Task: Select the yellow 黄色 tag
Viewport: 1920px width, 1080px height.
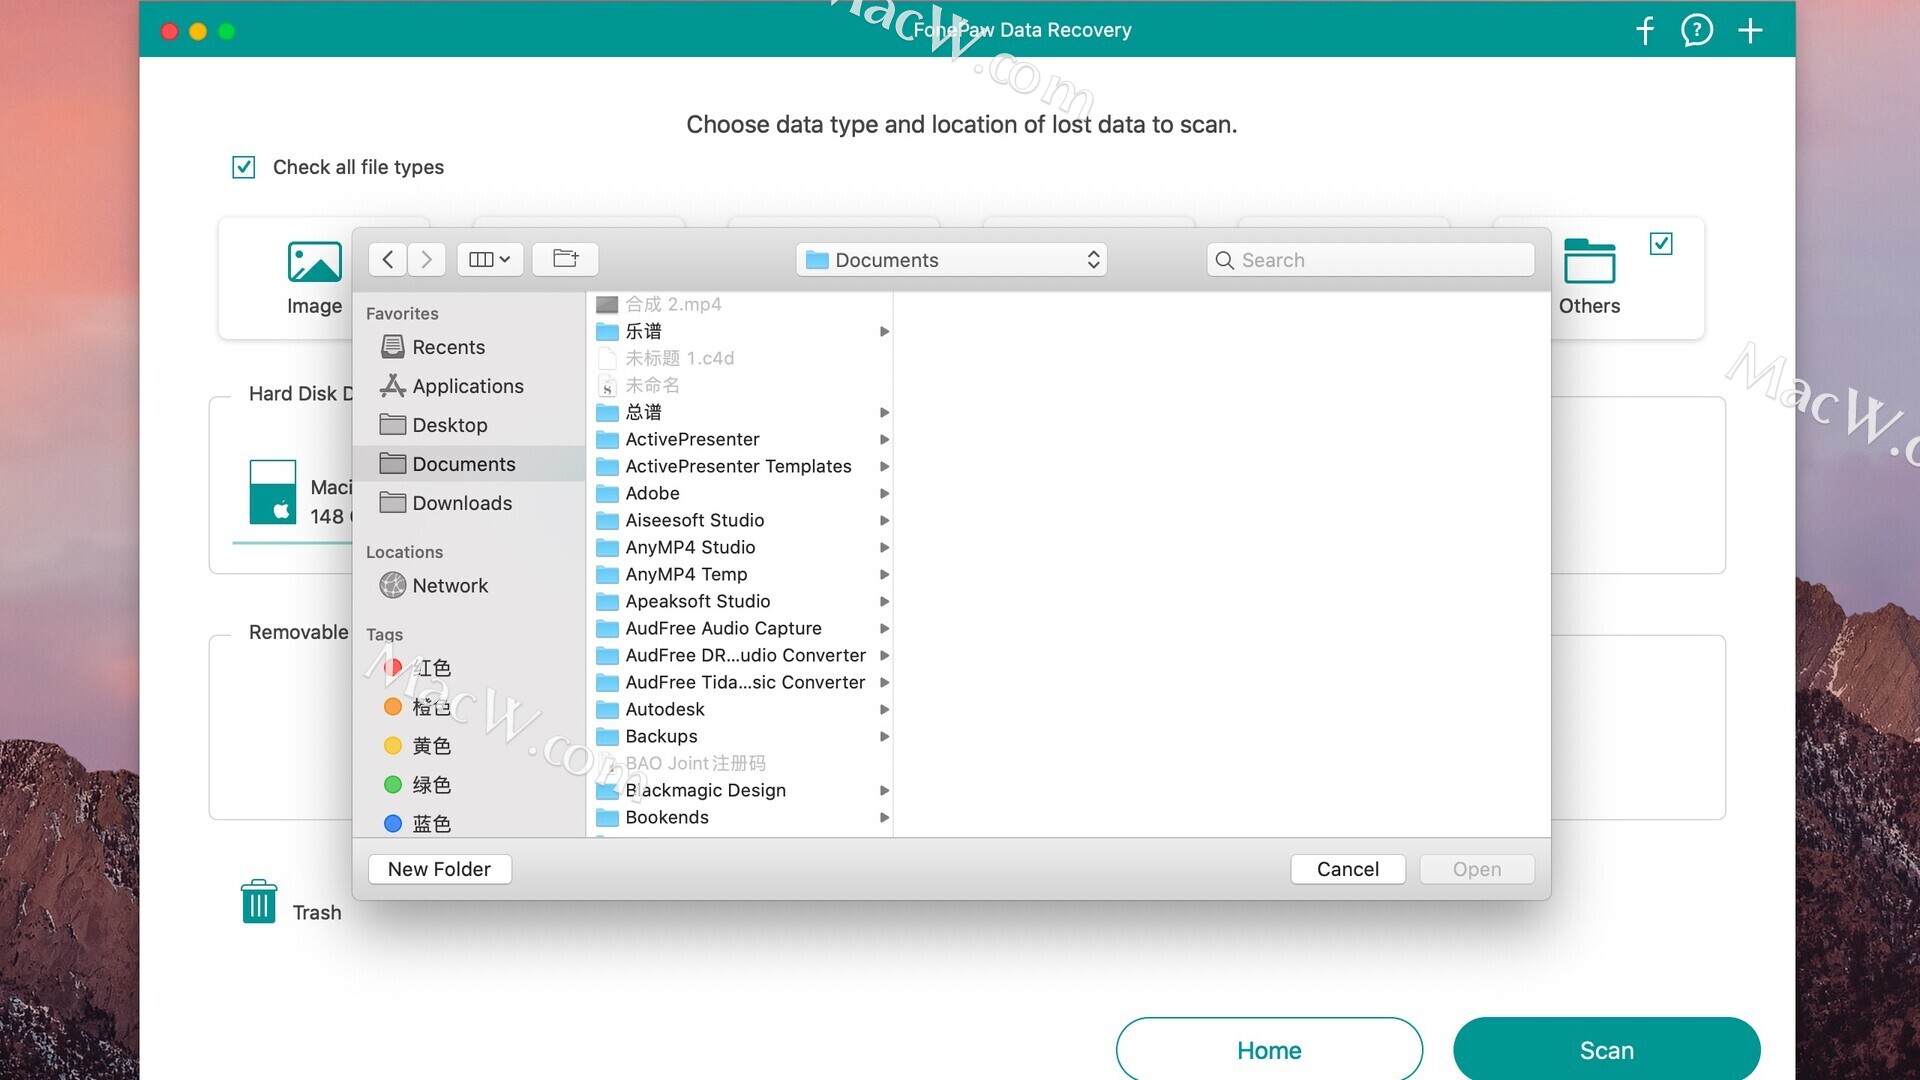Action: click(470, 746)
